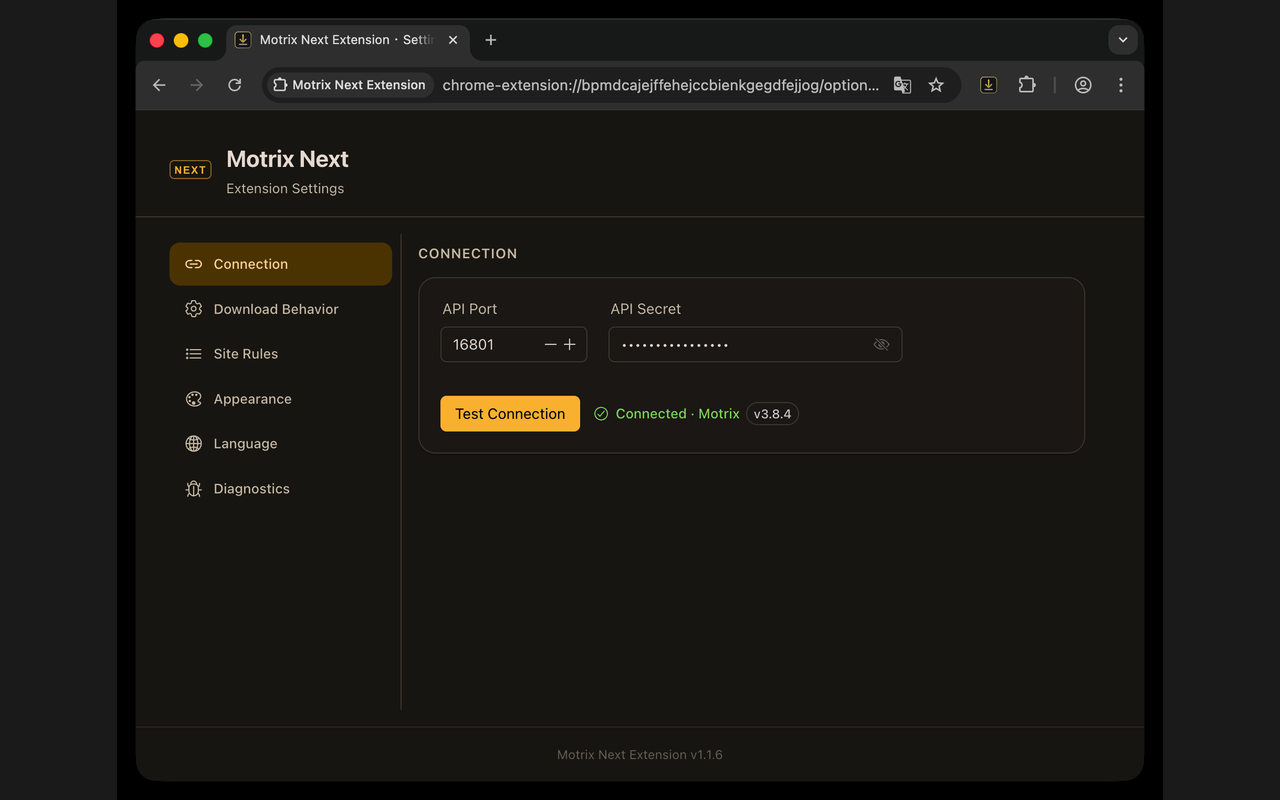This screenshot has height=800, width=1280.
Task: Translate this page icon
Action: click(902, 85)
